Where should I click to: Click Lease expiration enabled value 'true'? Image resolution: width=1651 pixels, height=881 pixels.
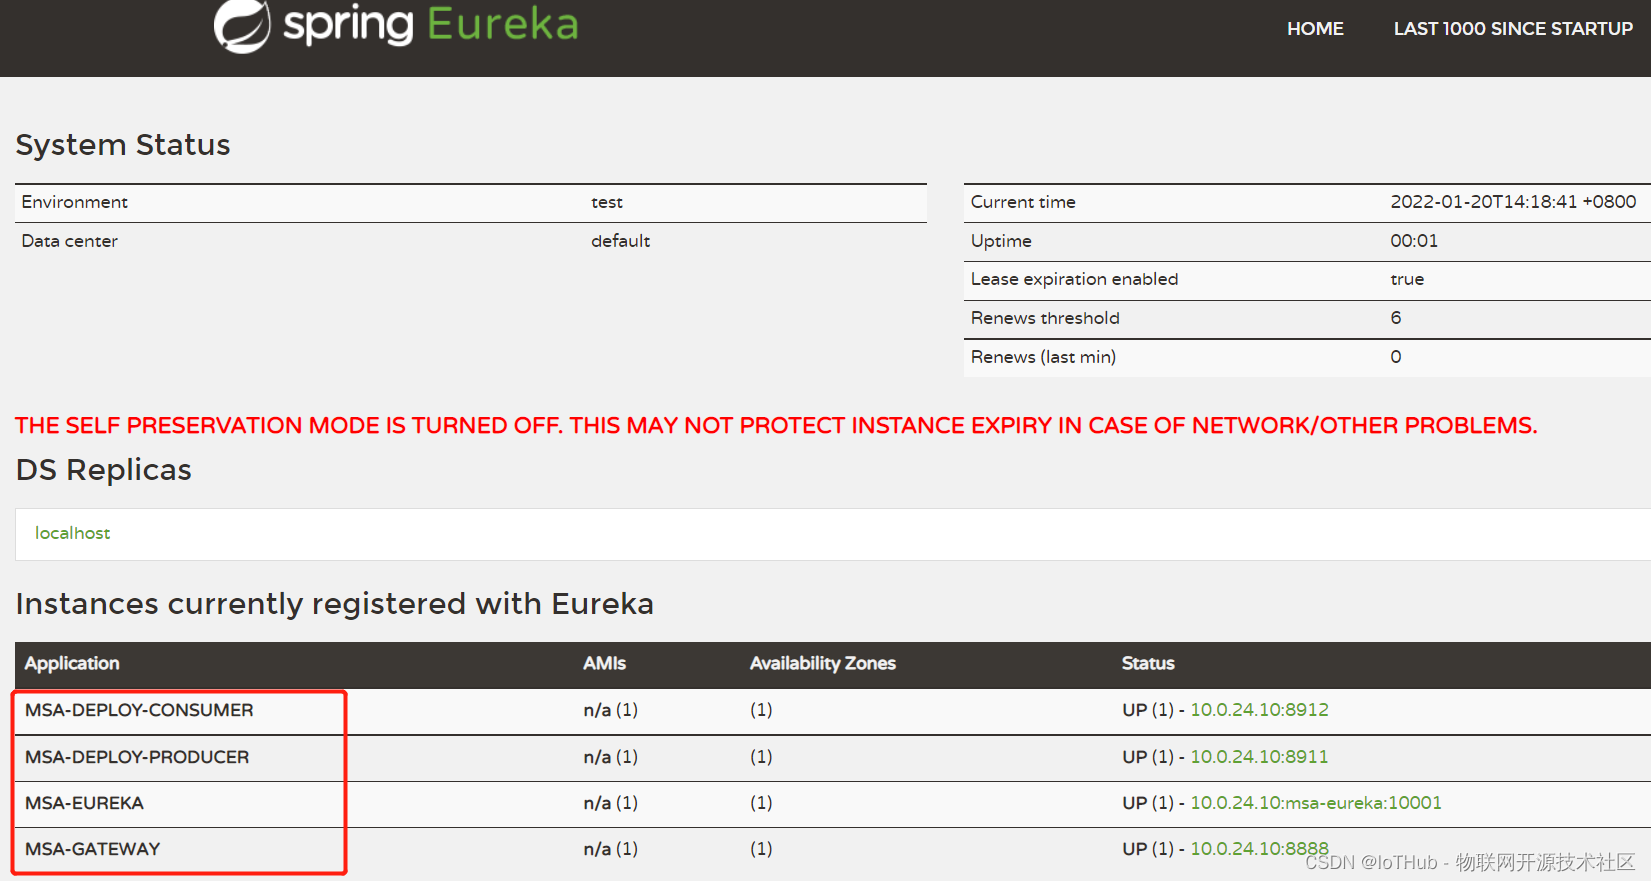1407,279
